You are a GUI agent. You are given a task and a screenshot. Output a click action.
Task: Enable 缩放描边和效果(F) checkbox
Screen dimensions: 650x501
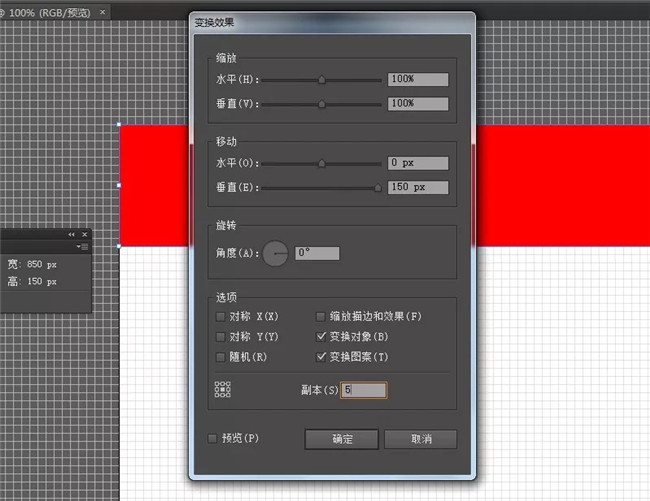pos(321,317)
